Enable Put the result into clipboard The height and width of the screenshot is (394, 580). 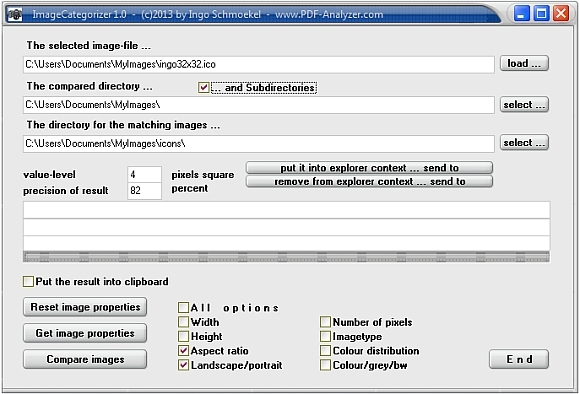(x=28, y=282)
